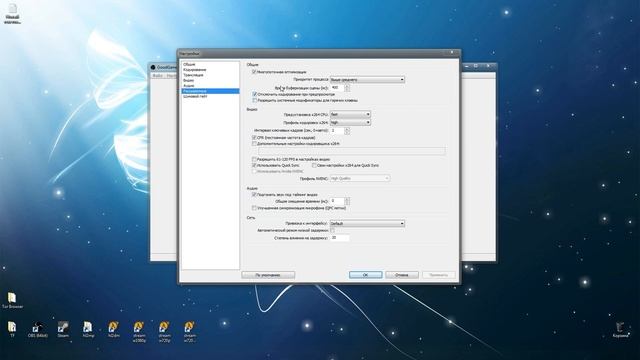Select the Видео settings category

click(x=189, y=80)
